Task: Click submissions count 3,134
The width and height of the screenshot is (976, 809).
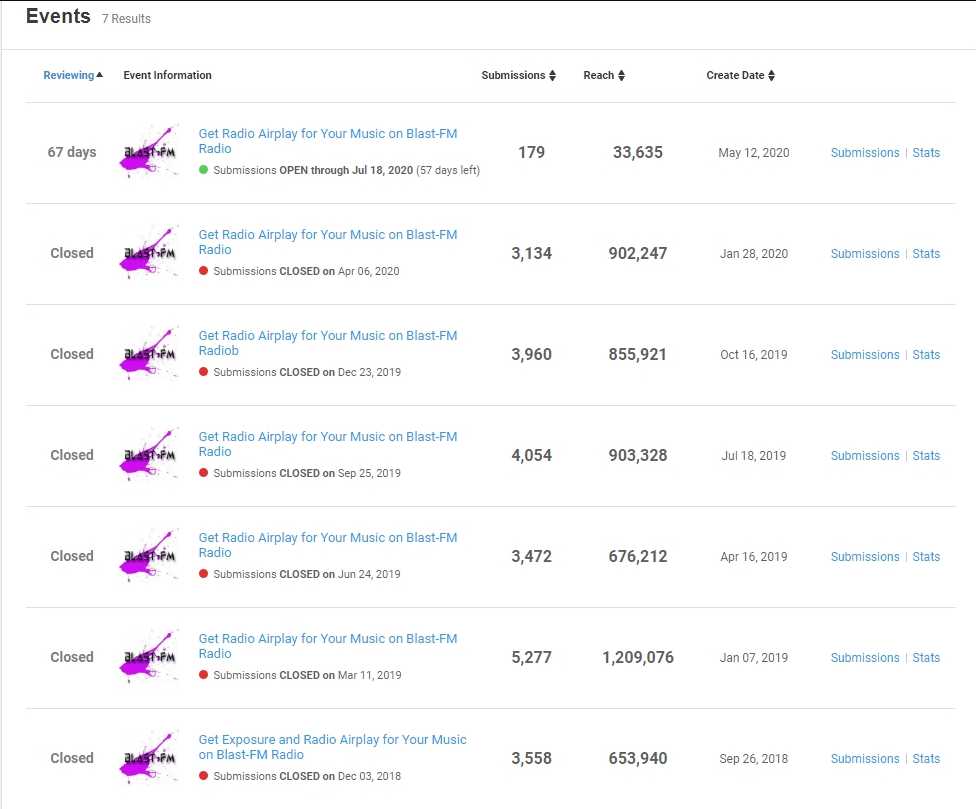Action: pos(531,253)
